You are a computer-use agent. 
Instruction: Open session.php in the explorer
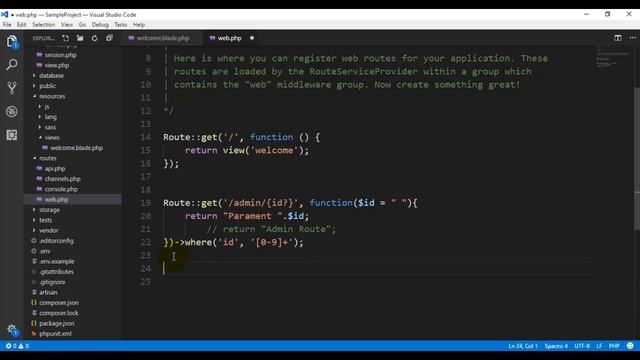click(60, 55)
